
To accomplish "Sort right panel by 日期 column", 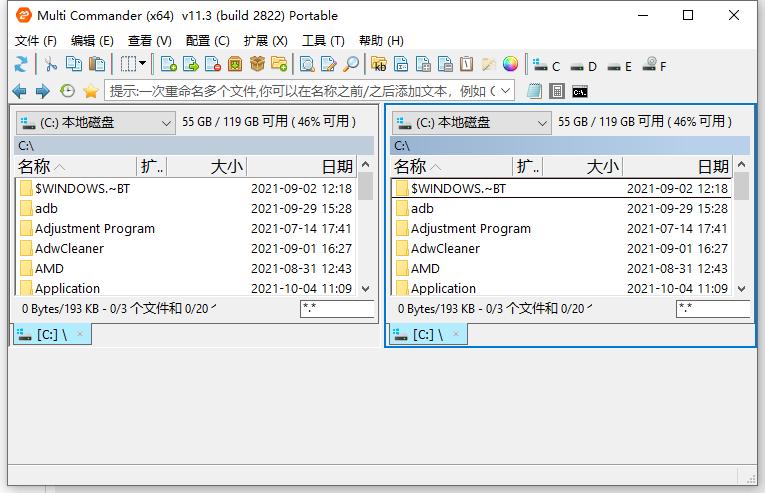I will tap(678, 166).
